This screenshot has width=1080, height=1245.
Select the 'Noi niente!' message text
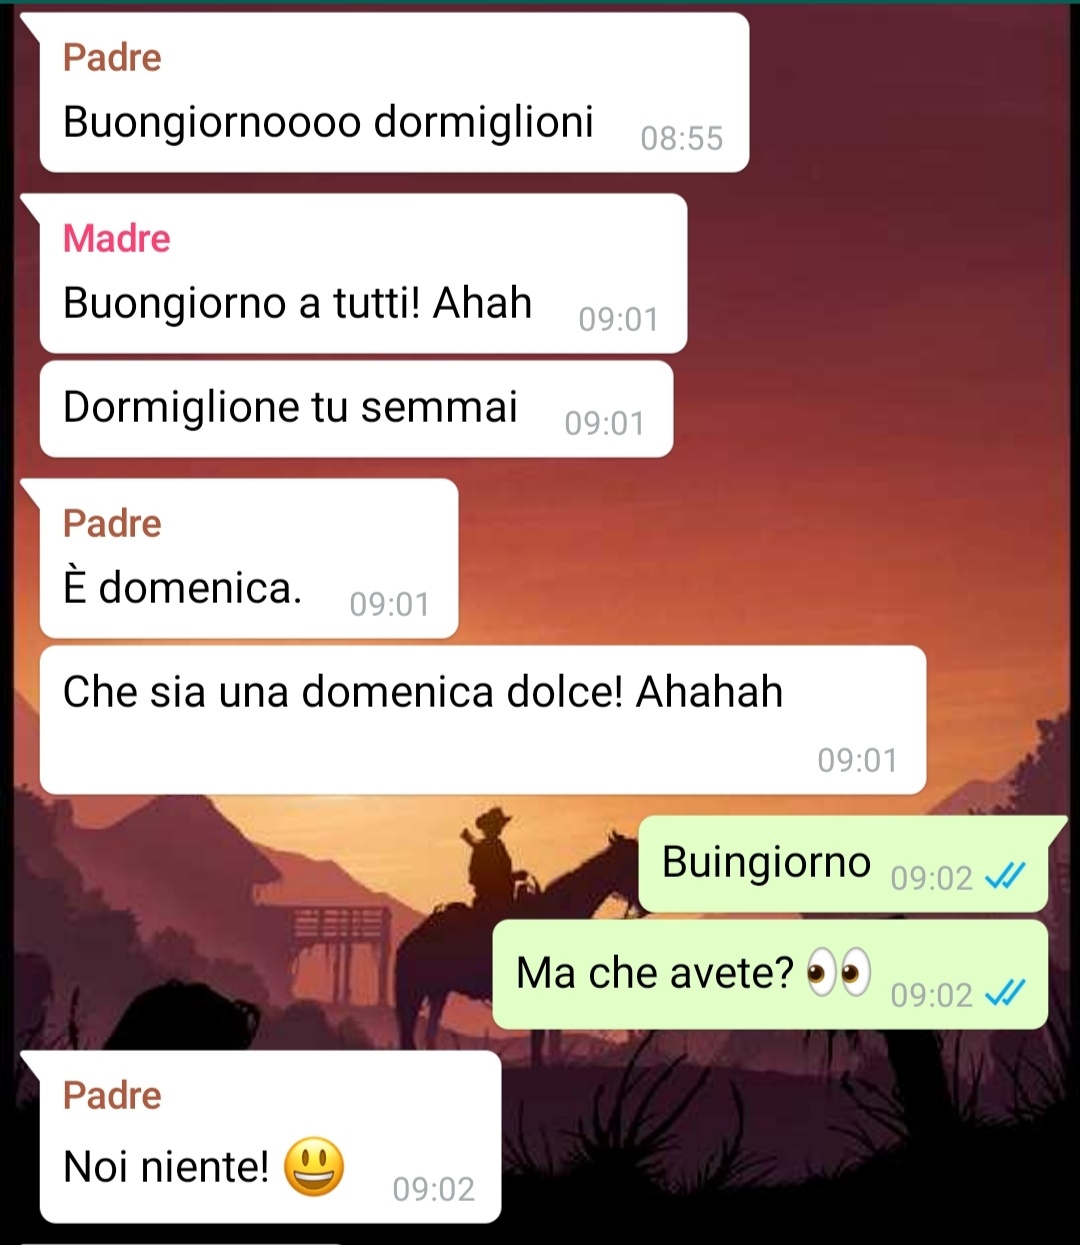[x=166, y=1166]
